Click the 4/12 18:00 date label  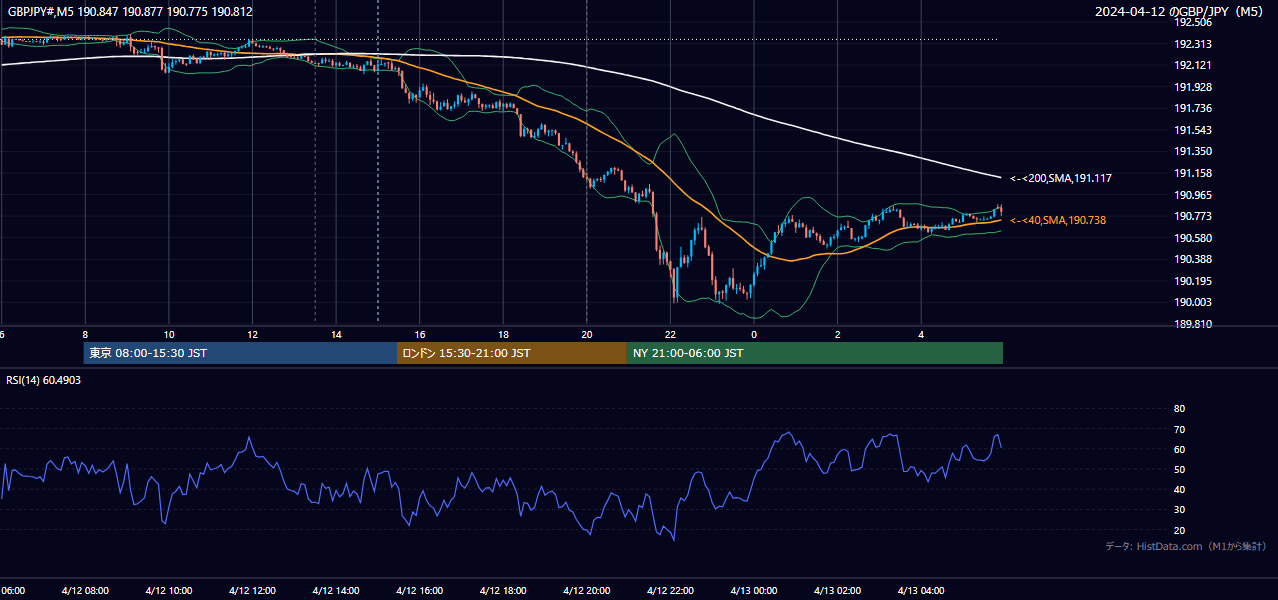point(503,590)
